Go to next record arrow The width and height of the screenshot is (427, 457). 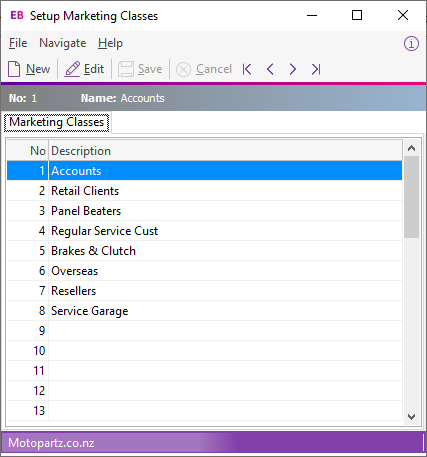click(x=293, y=69)
